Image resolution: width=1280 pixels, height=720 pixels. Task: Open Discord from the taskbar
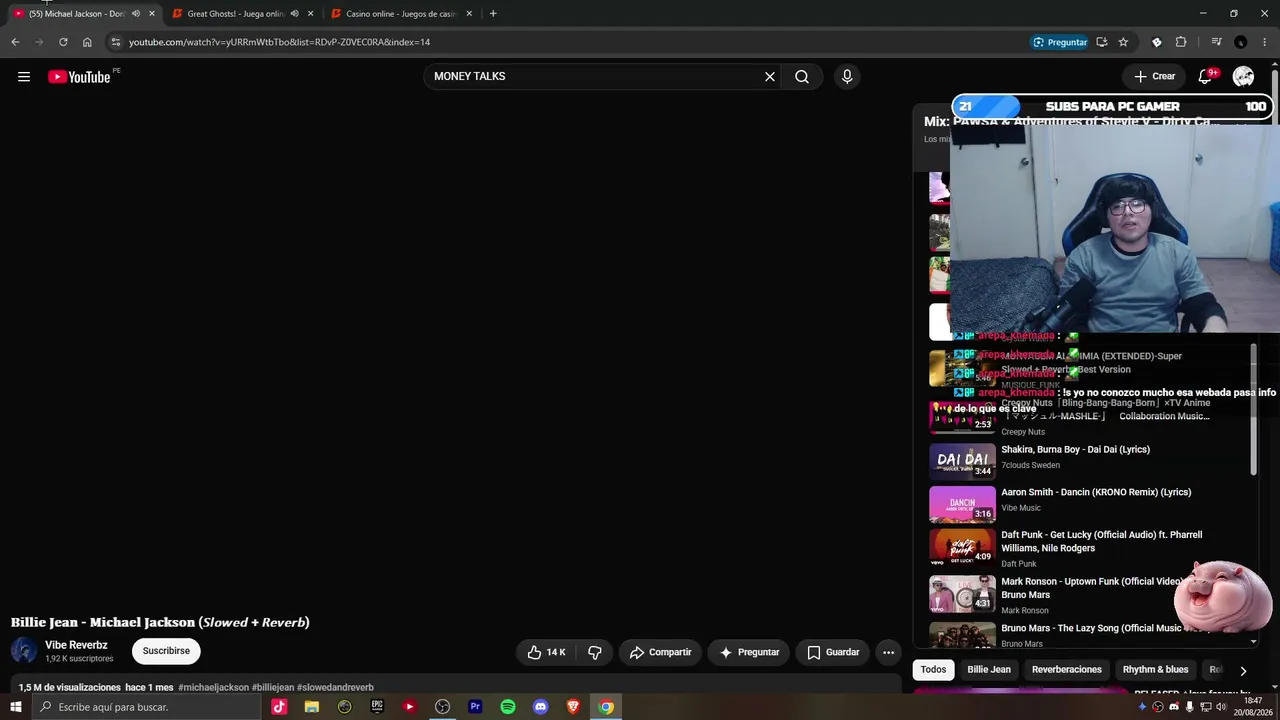541,707
